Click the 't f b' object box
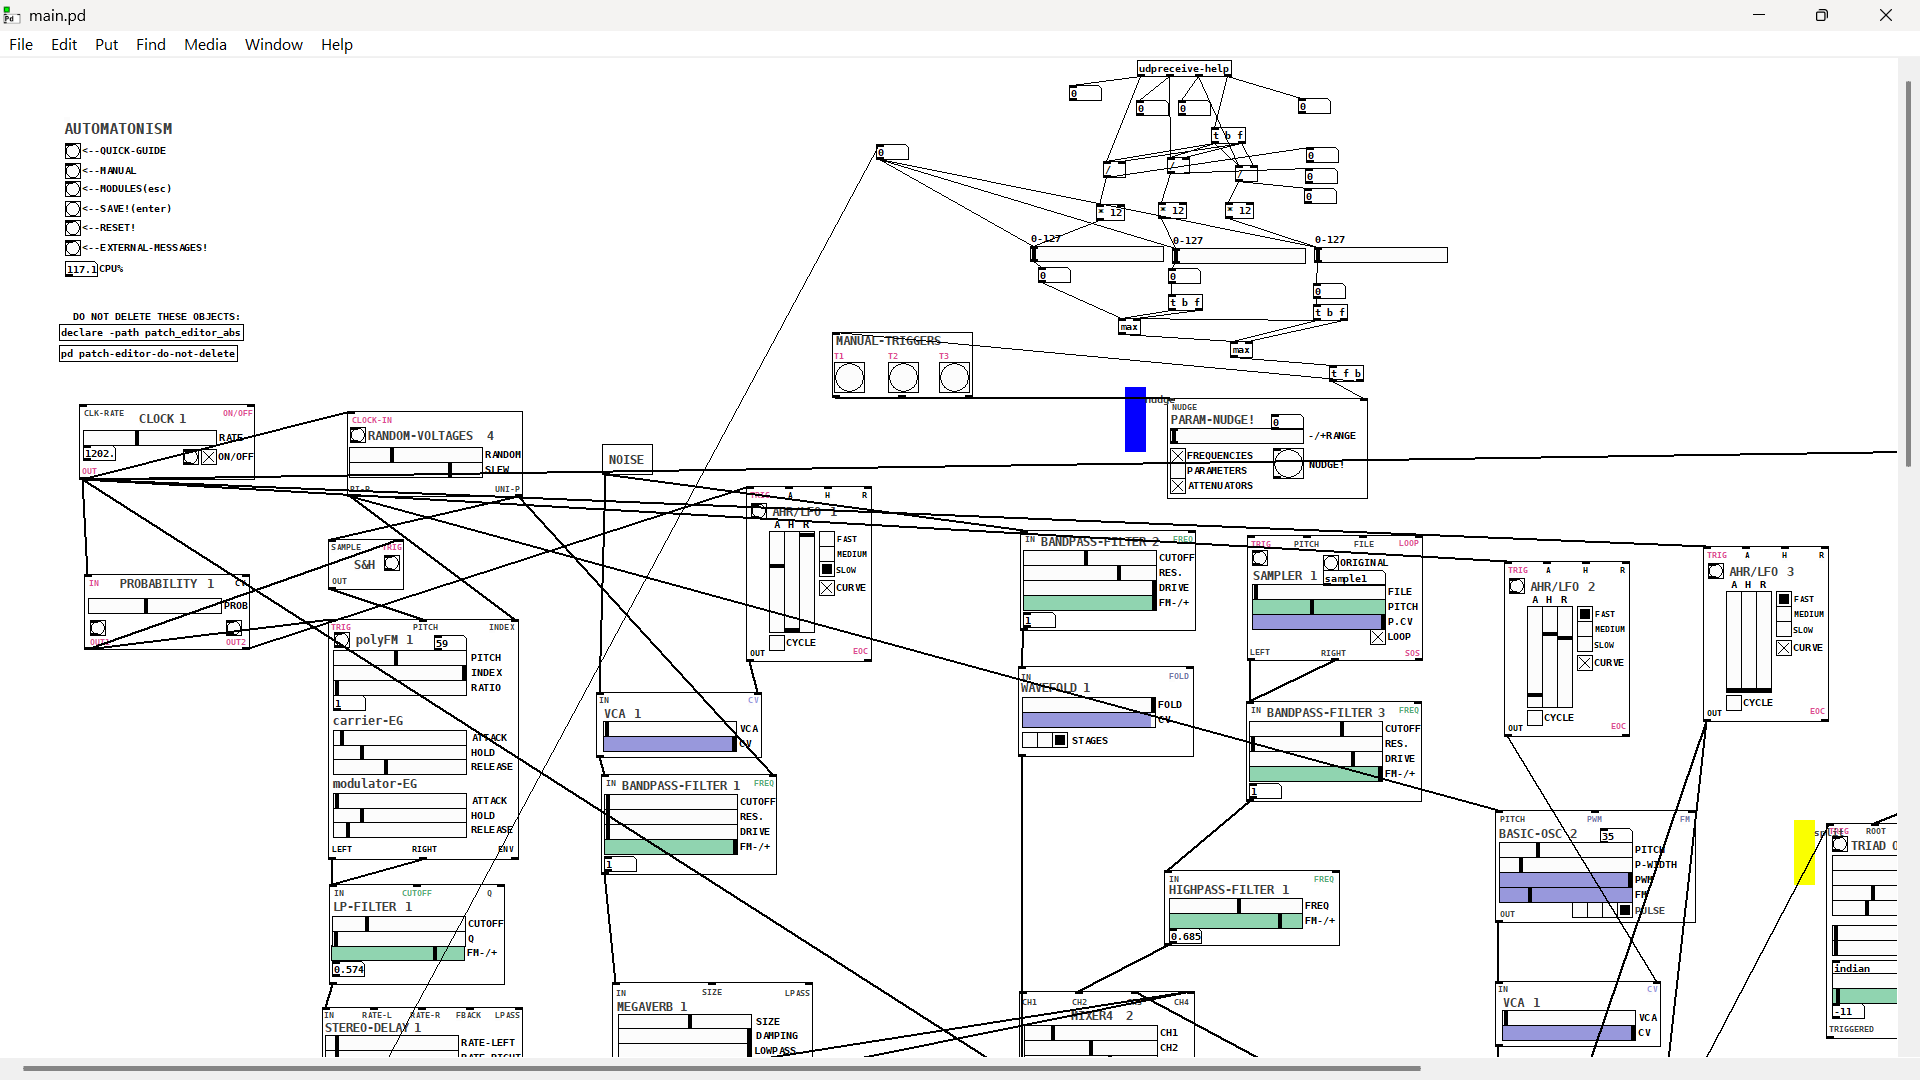This screenshot has width=1920, height=1080. (x=1346, y=374)
